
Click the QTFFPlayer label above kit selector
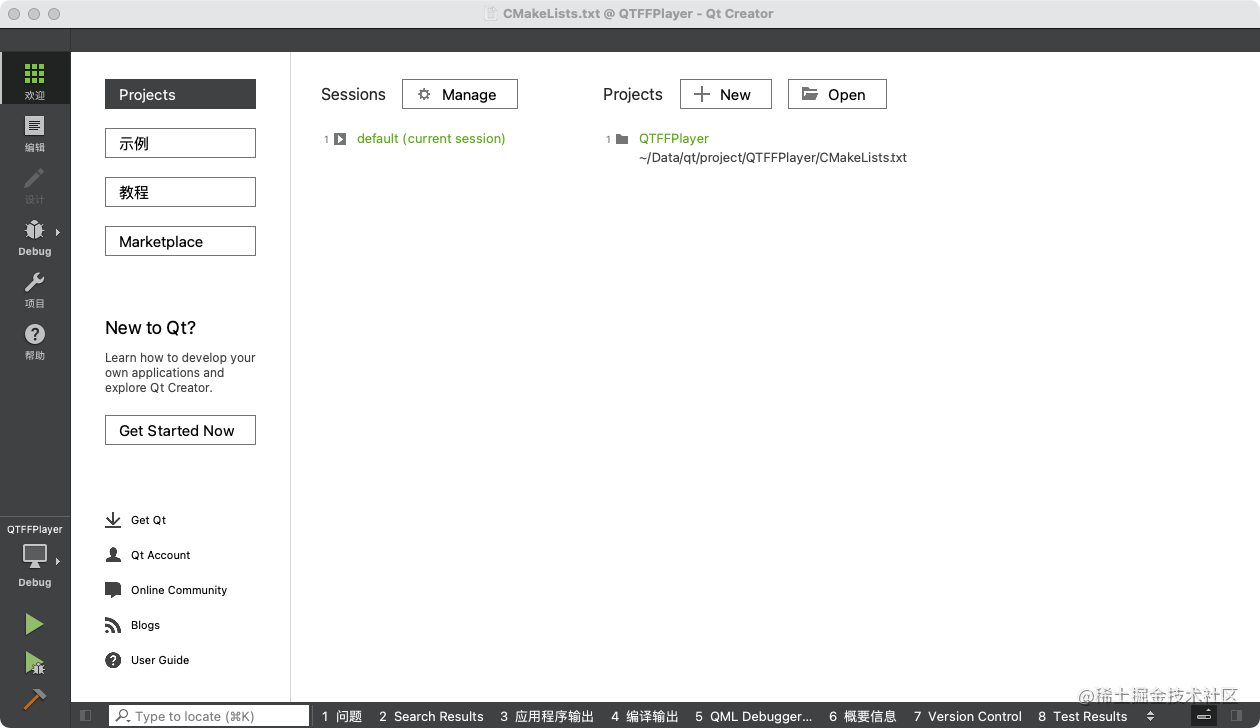coord(35,529)
